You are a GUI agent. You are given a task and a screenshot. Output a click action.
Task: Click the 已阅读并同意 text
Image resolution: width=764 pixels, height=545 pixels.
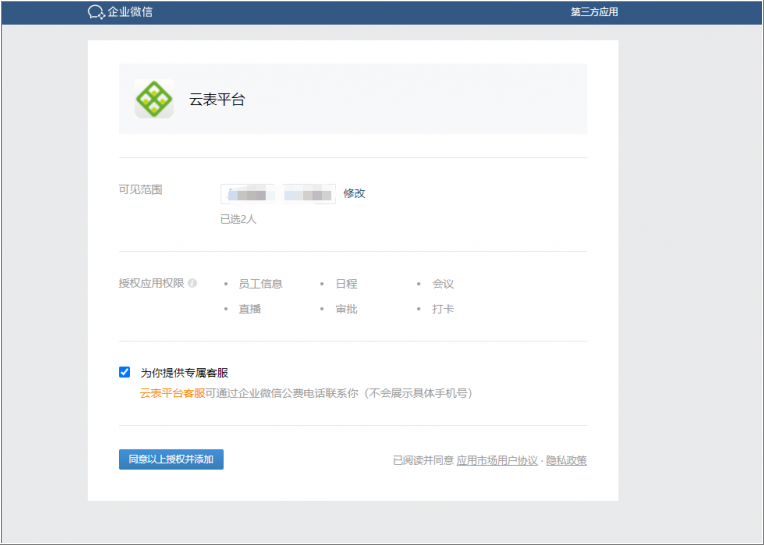click(x=423, y=460)
